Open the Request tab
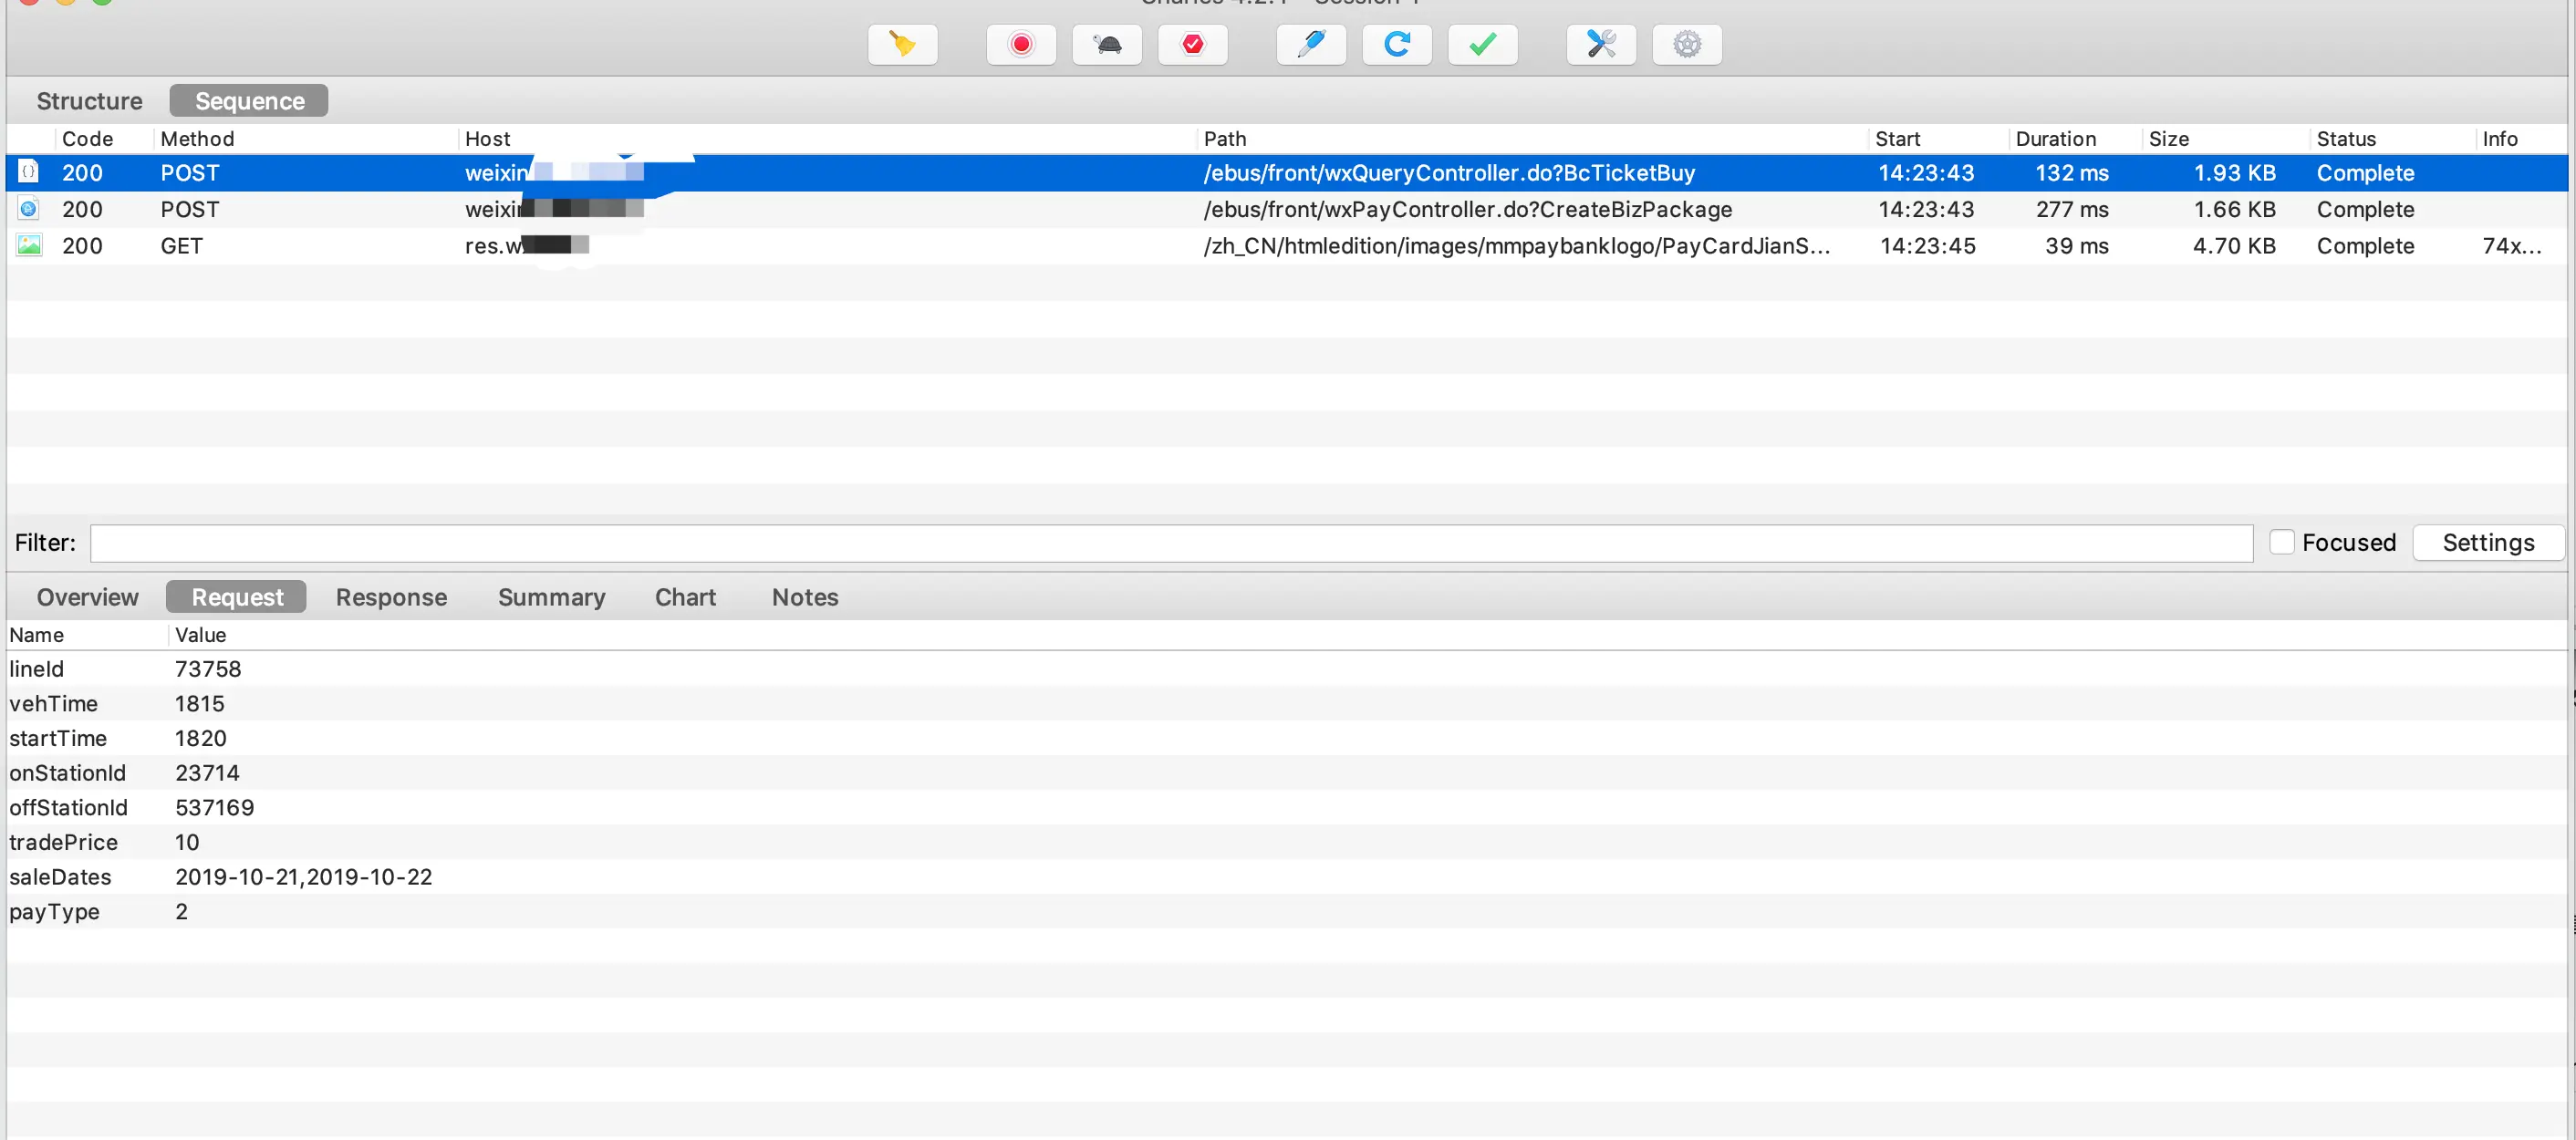 coord(237,597)
